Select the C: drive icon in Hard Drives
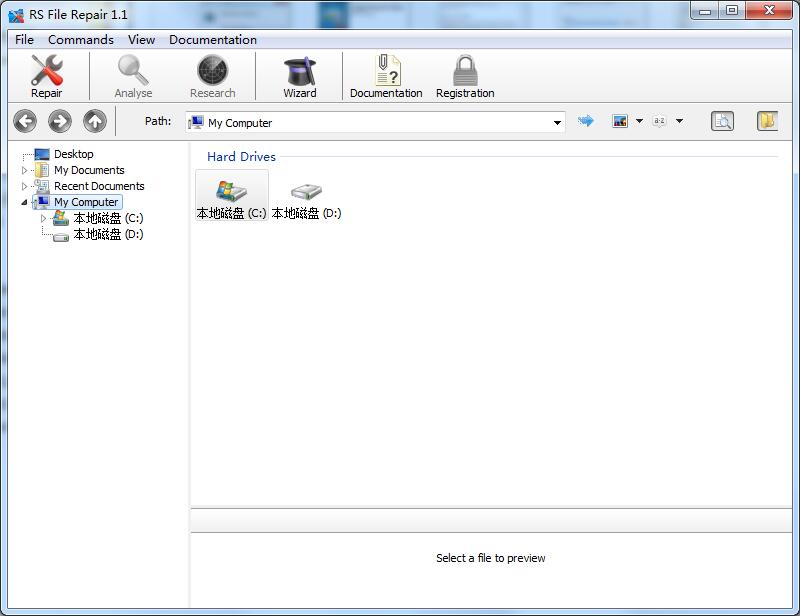 (x=232, y=190)
